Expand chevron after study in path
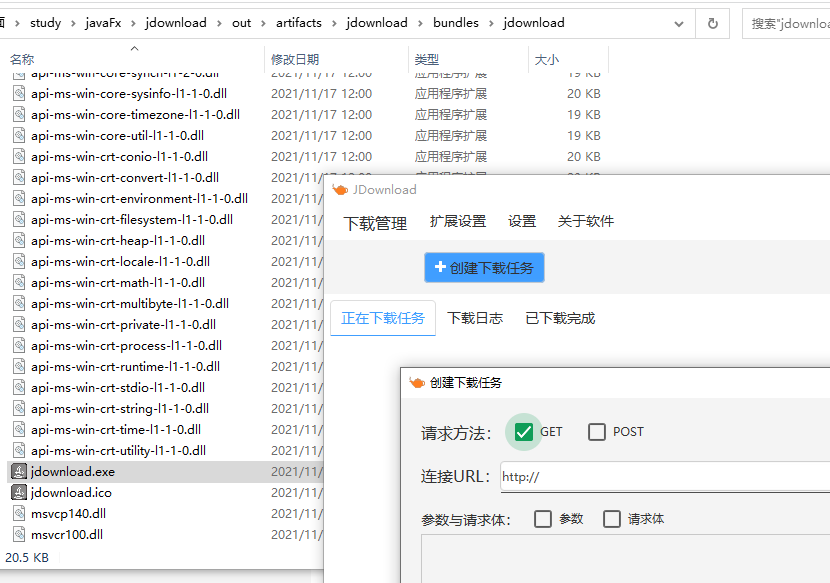This screenshot has width=830, height=583. [x=73, y=23]
